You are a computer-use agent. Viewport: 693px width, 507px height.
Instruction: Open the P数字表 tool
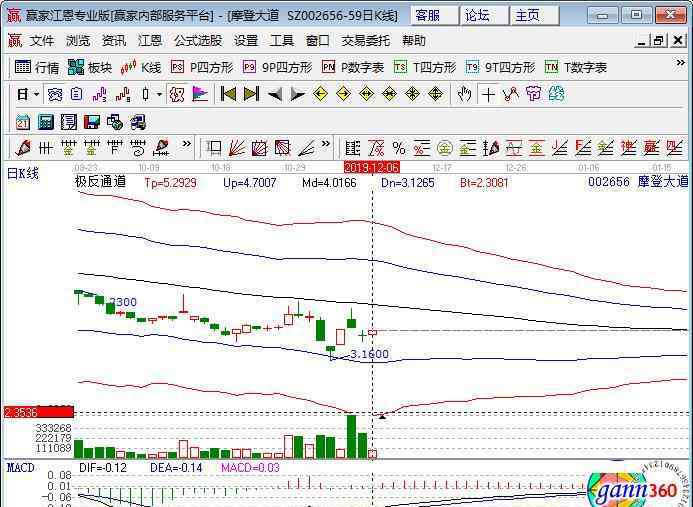click(353, 67)
